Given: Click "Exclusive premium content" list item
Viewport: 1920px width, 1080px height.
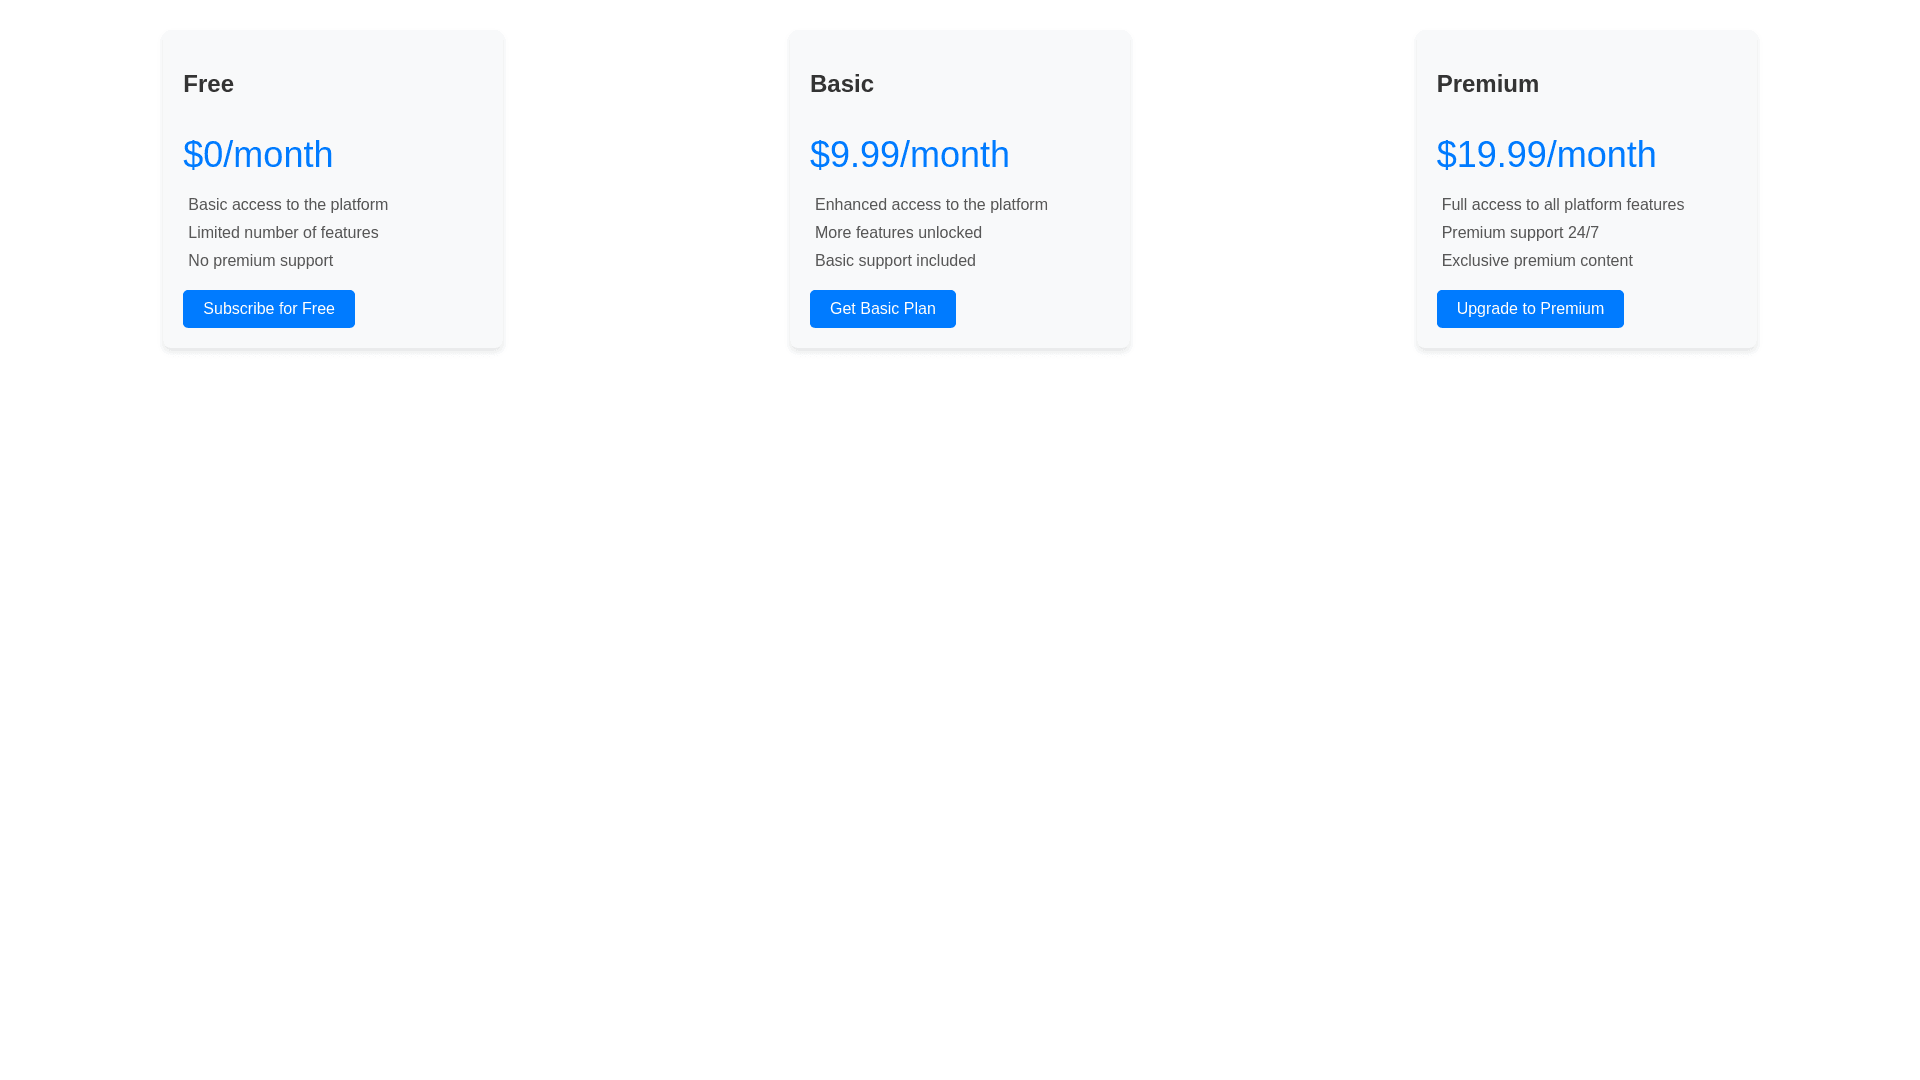Looking at the screenshot, I should pyautogui.click(x=1536, y=261).
